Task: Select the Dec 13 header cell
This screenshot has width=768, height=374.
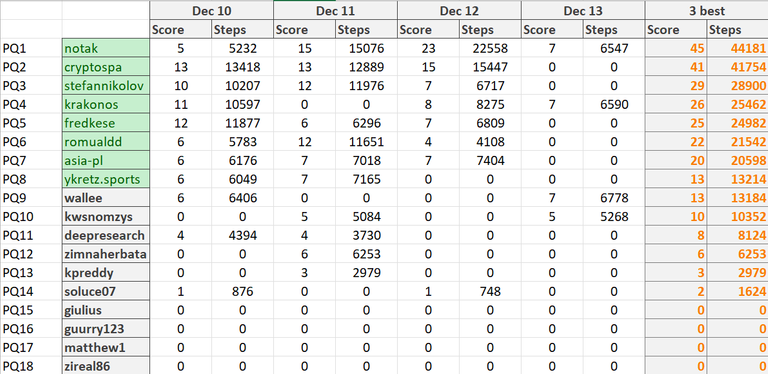Action: (583, 10)
